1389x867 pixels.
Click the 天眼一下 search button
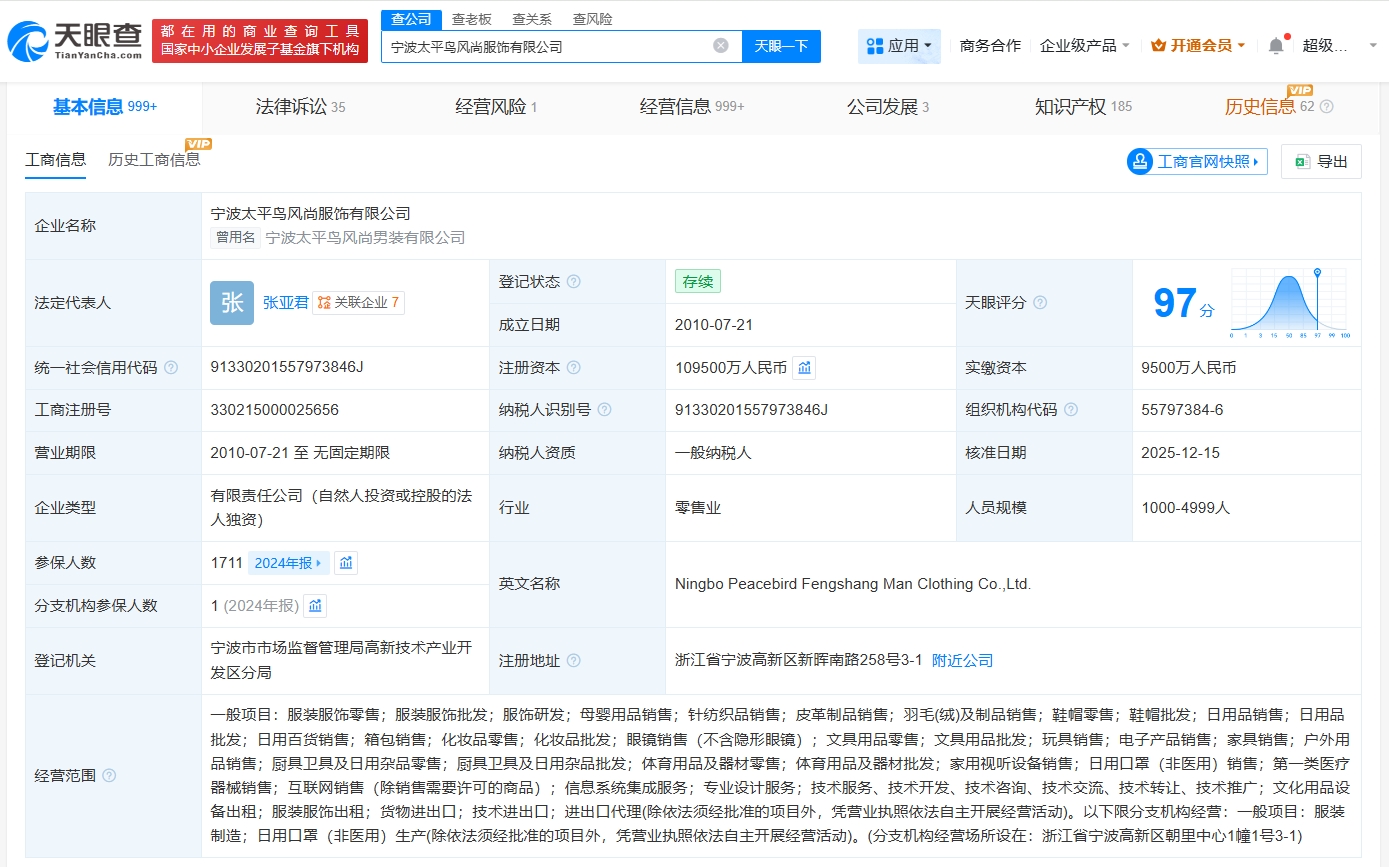(x=781, y=46)
